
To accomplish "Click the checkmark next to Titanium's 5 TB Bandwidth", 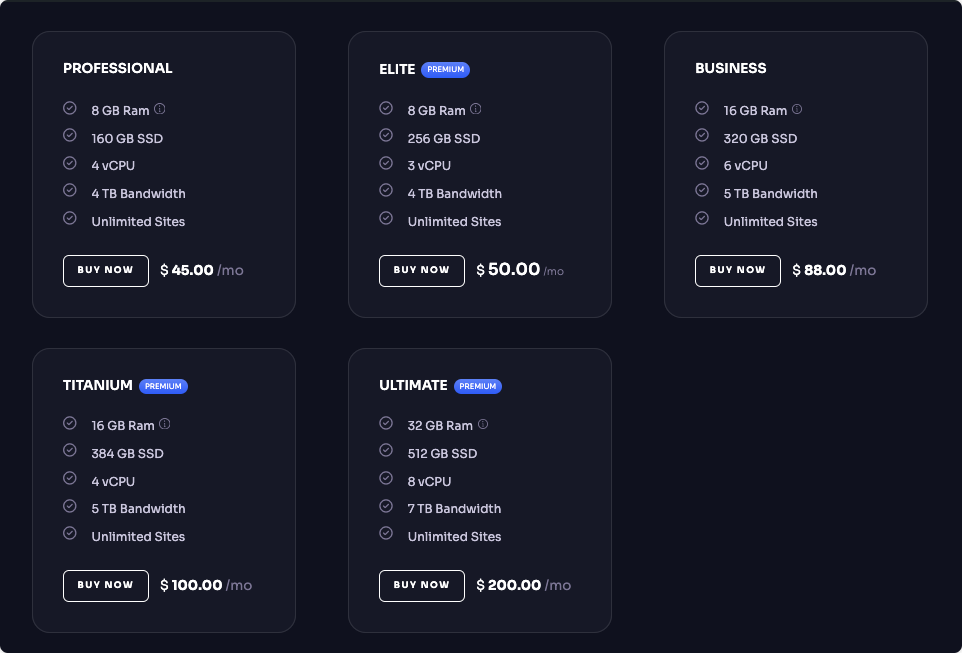I will (70, 506).
